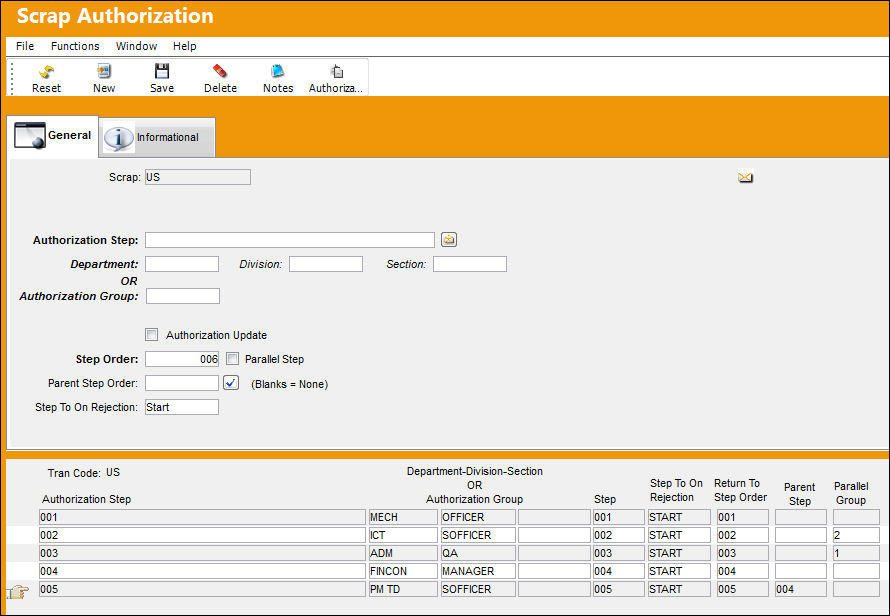Focus the Authorization Group field
The height and width of the screenshot is (616, 890).
[x=183, y=296]
